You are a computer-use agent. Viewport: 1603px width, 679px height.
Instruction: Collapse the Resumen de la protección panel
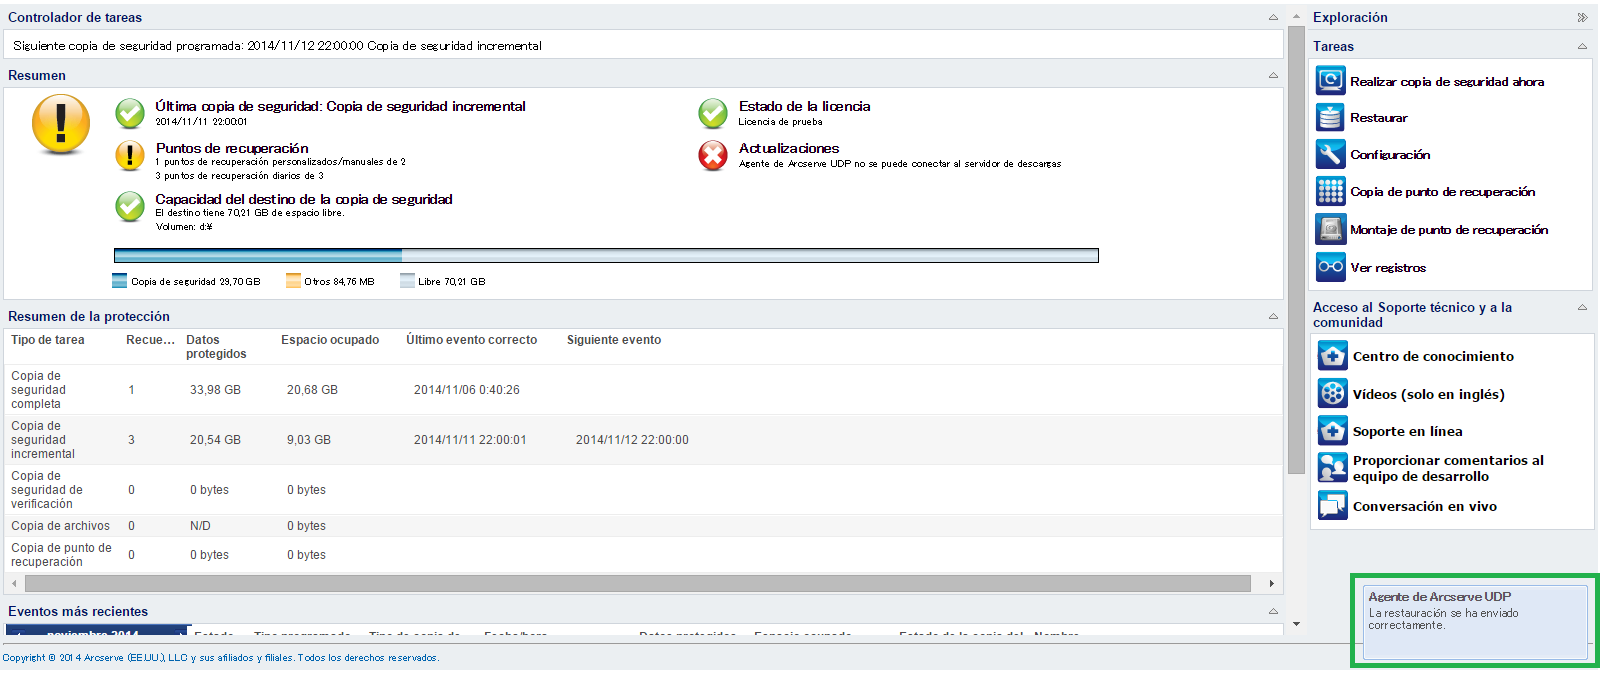pos(1273,316)
